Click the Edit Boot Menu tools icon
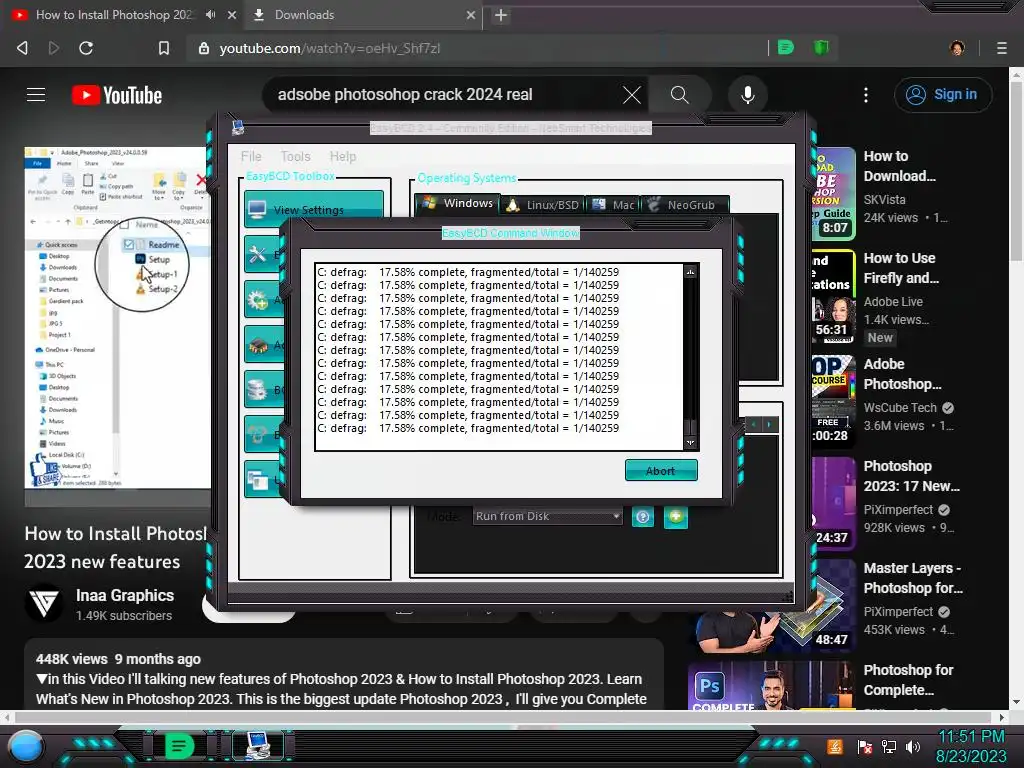The image size is (1024, 768). pos(257,254)
